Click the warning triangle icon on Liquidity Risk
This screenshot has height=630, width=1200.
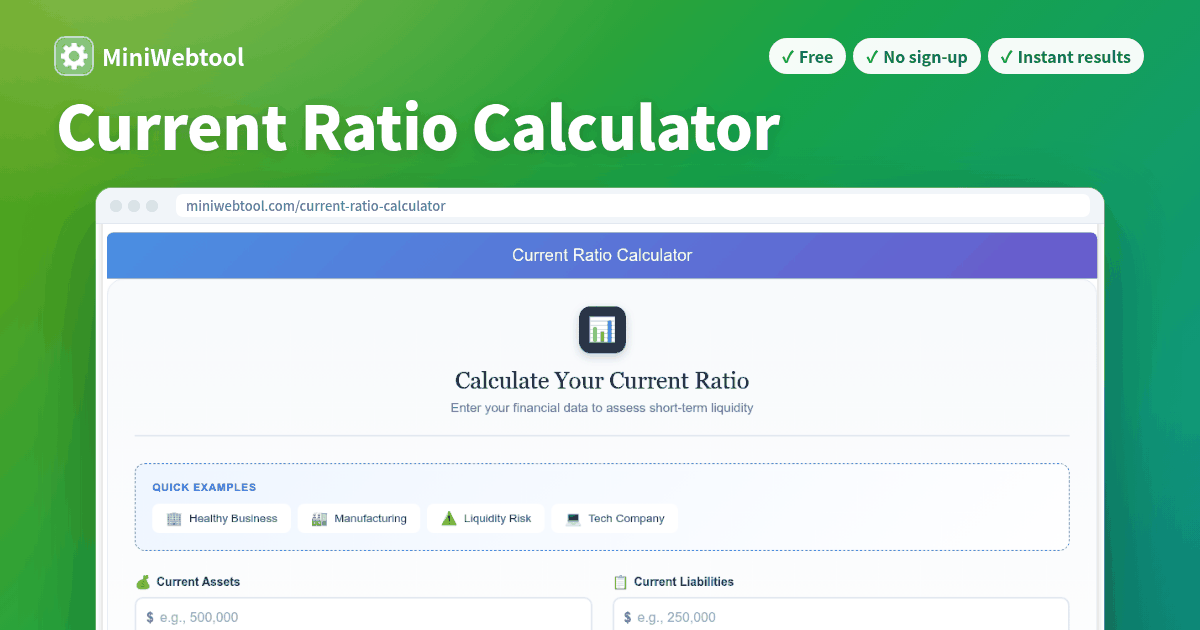(x=448, y=518)
